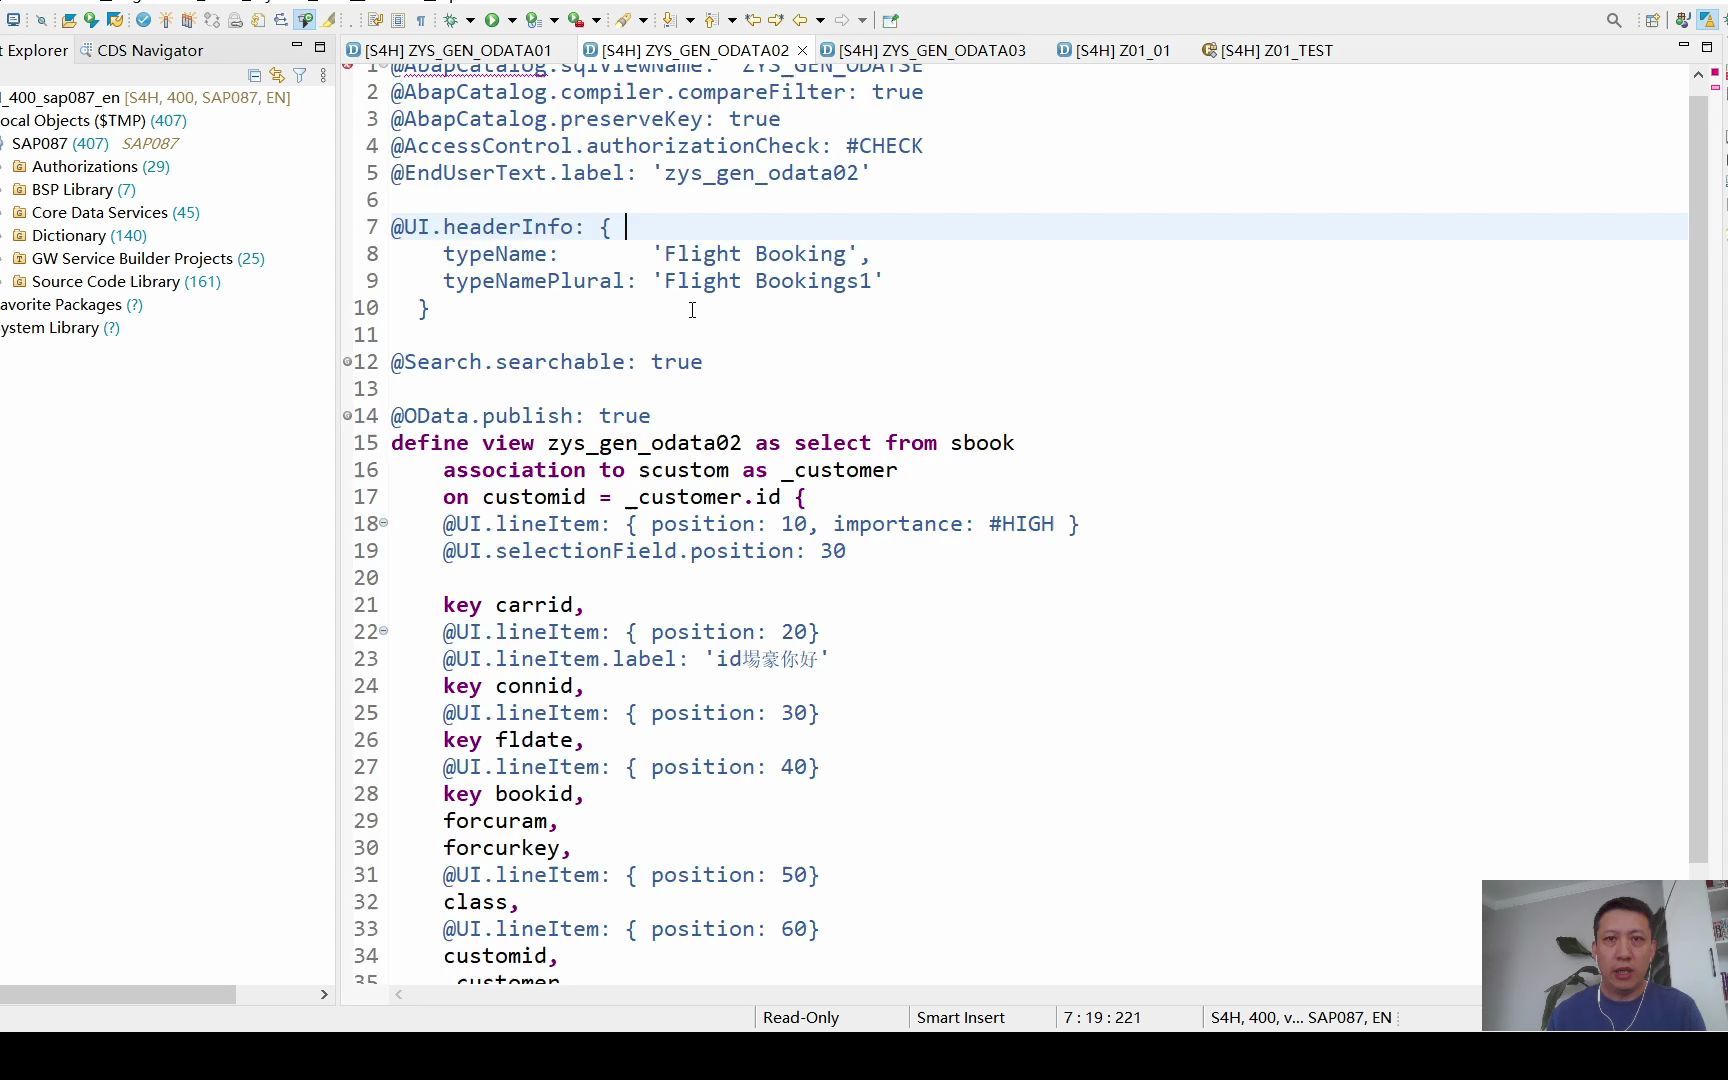Click the Read-Only indicator in status bar
This screenshot has height=1080, width=1728.
[x=800, y=1017]
